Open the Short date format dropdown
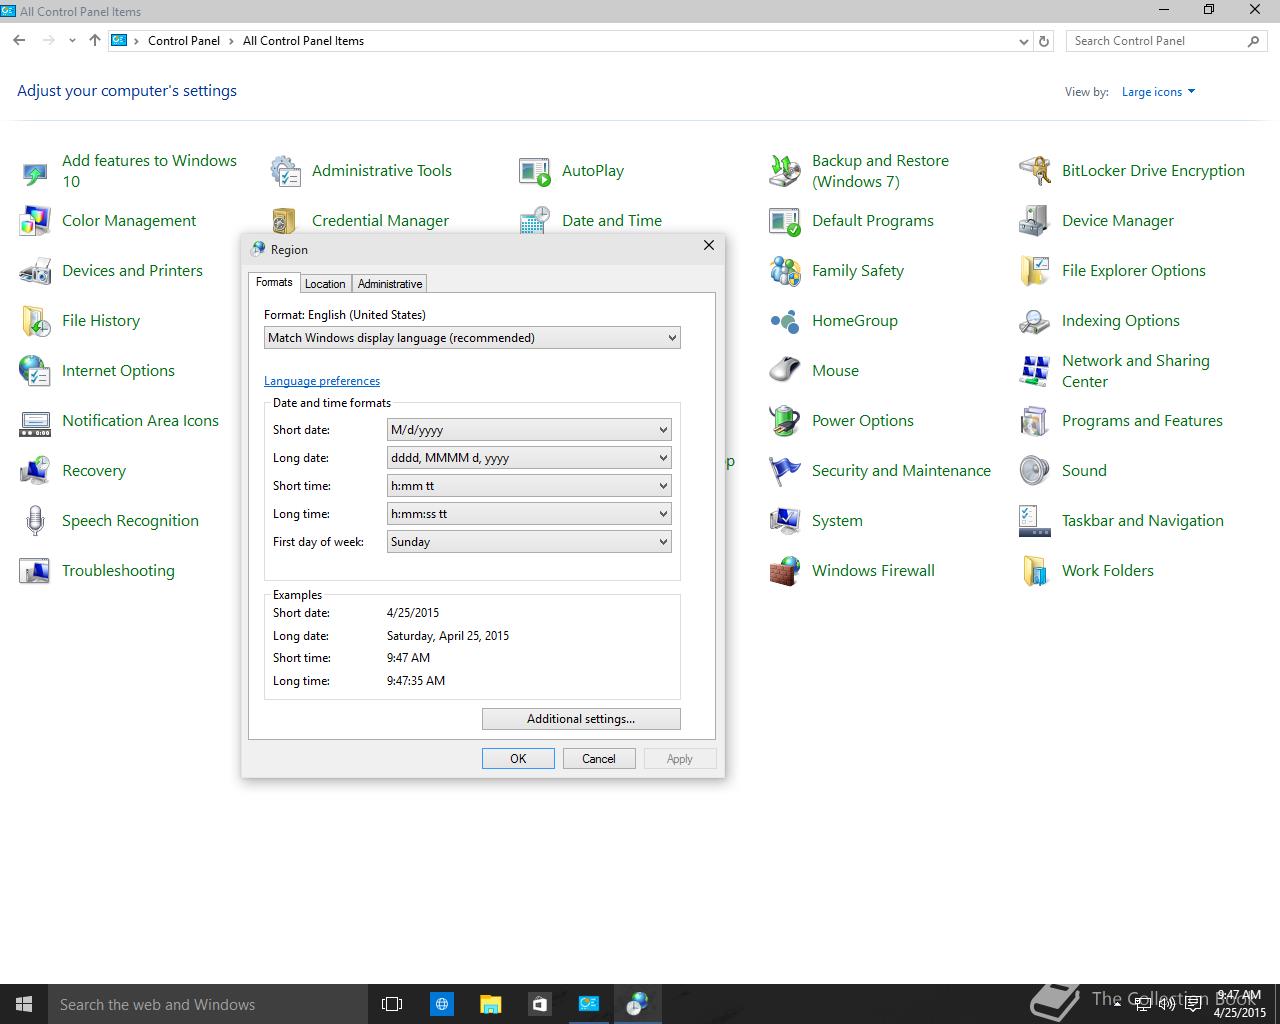This screenshot has width=1280, height=1024. pyautogui.click(x=529, y=430)
